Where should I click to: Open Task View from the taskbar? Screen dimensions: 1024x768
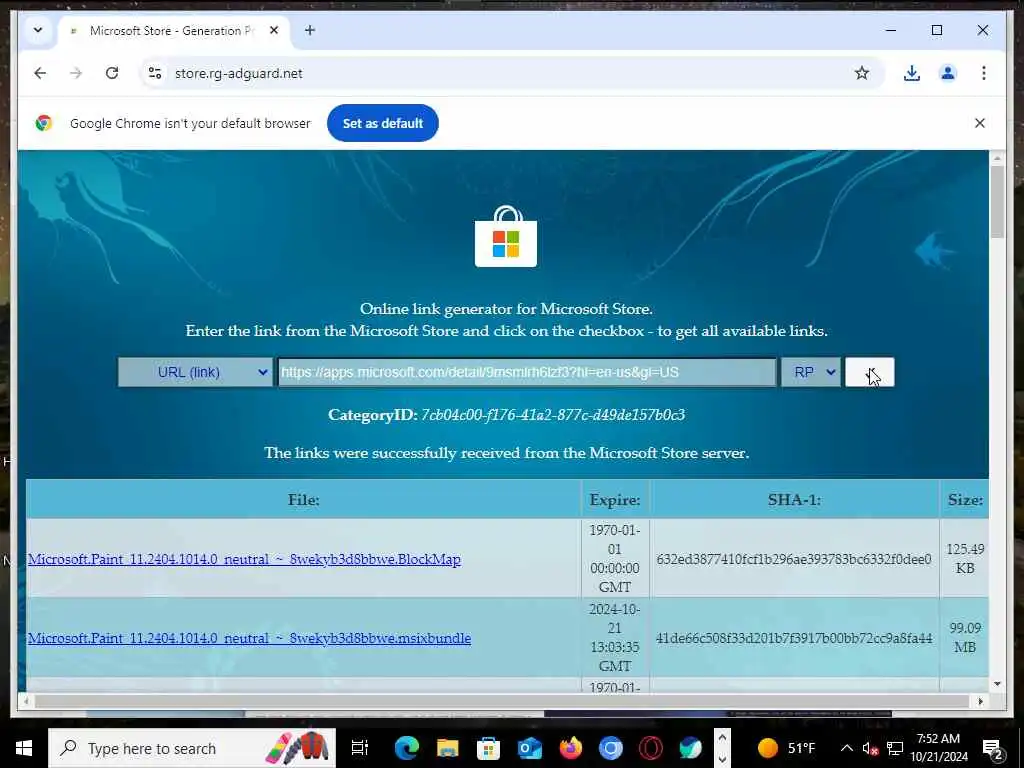pos(360,748)
